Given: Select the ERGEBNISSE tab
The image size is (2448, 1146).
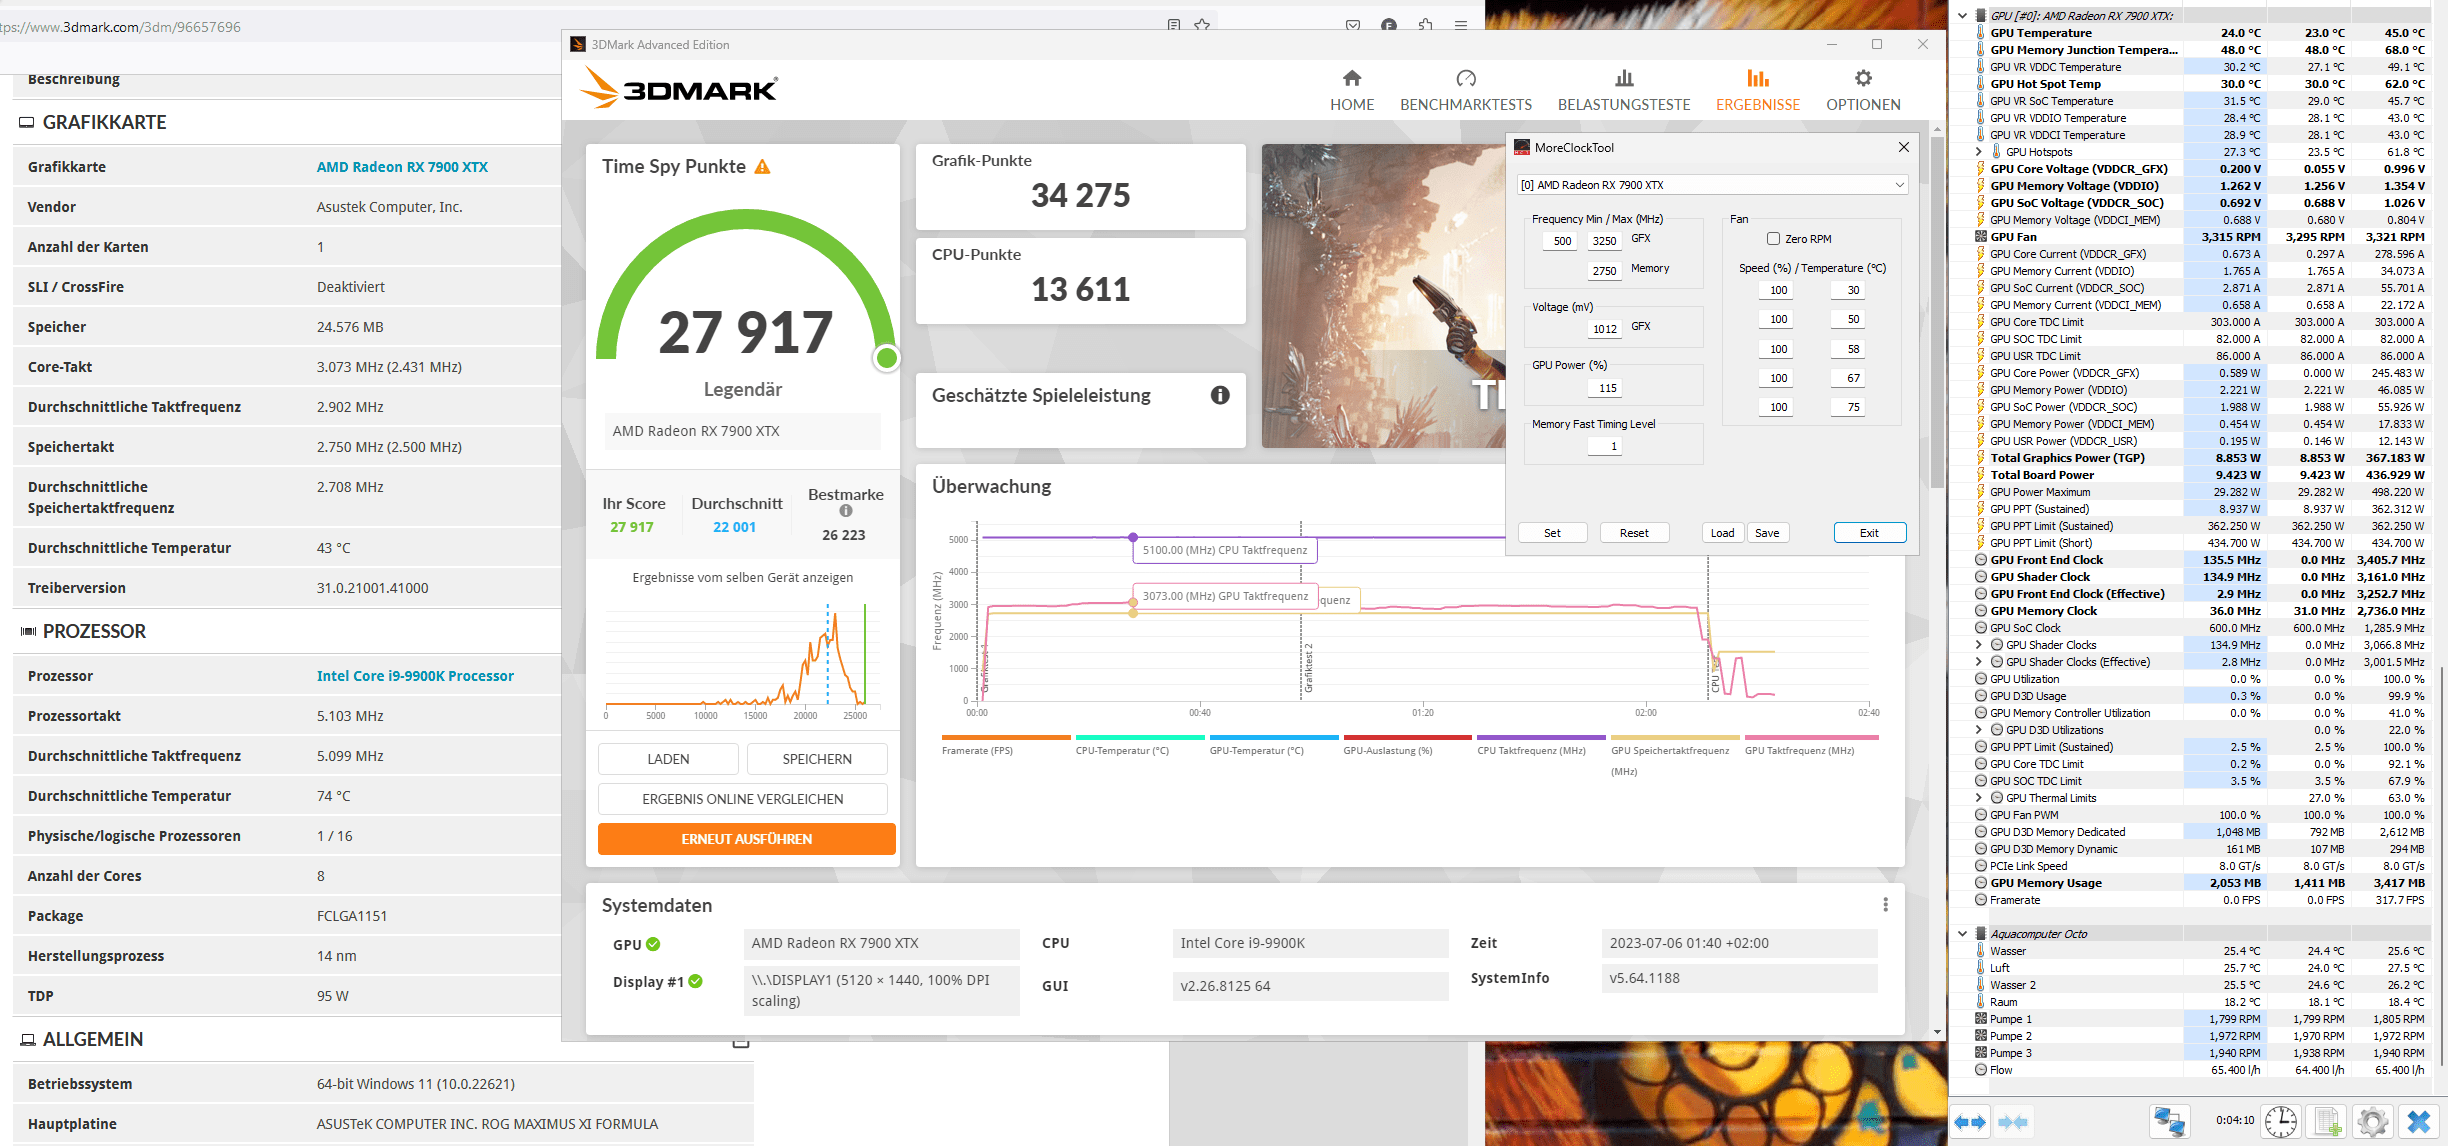Looking at the screenshot, I should coord(1758,90).
